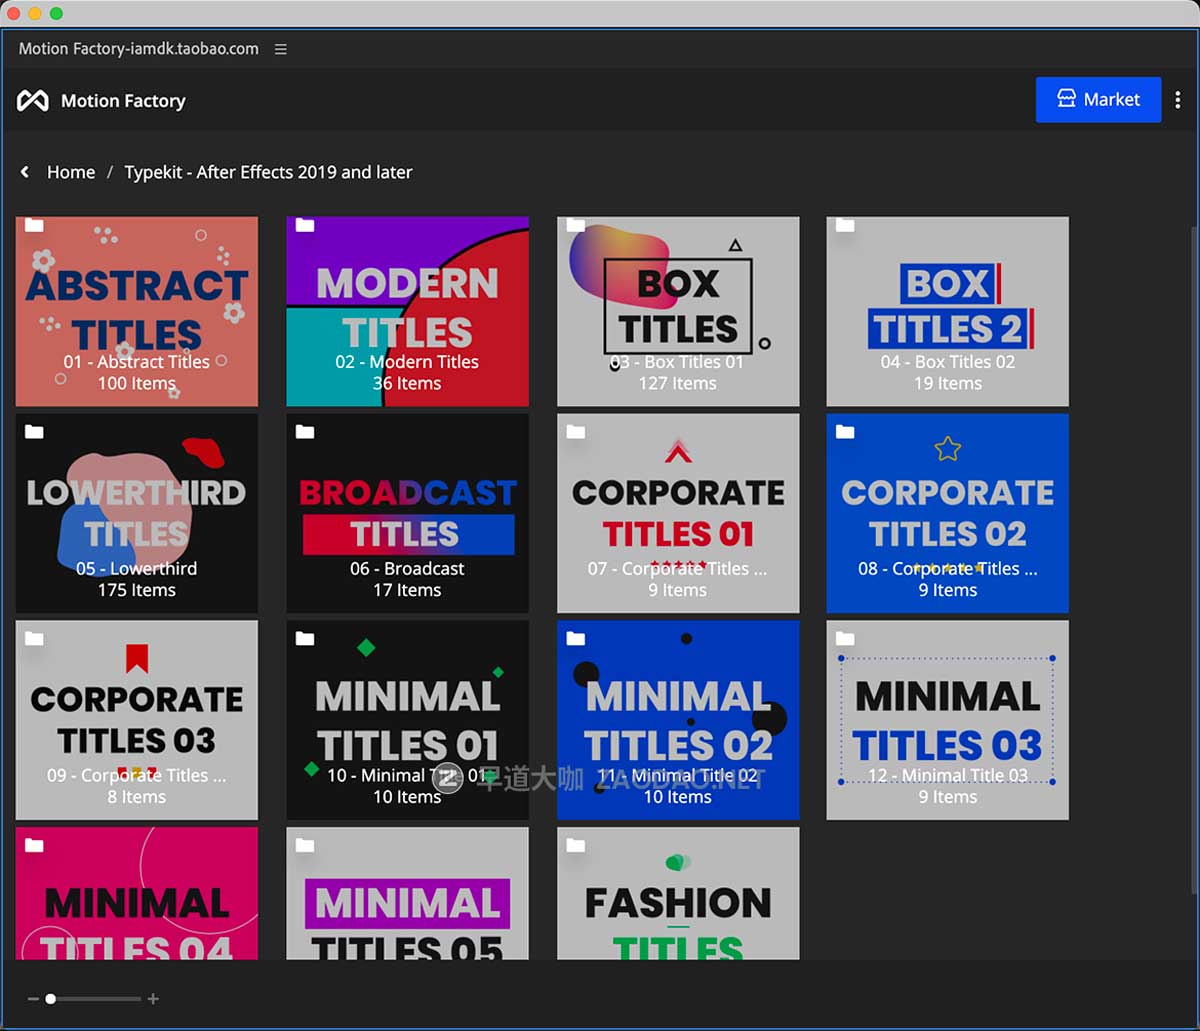Maximize window with green macOS button
1200x1031 pixels.
click(x=56, y=13)
